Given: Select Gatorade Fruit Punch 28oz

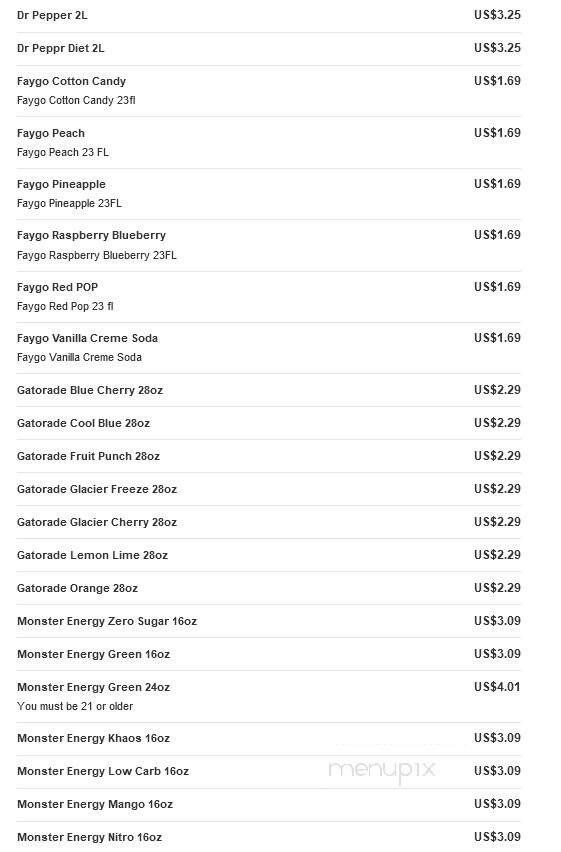Looking at the screenshot, I should coord(269,456).
